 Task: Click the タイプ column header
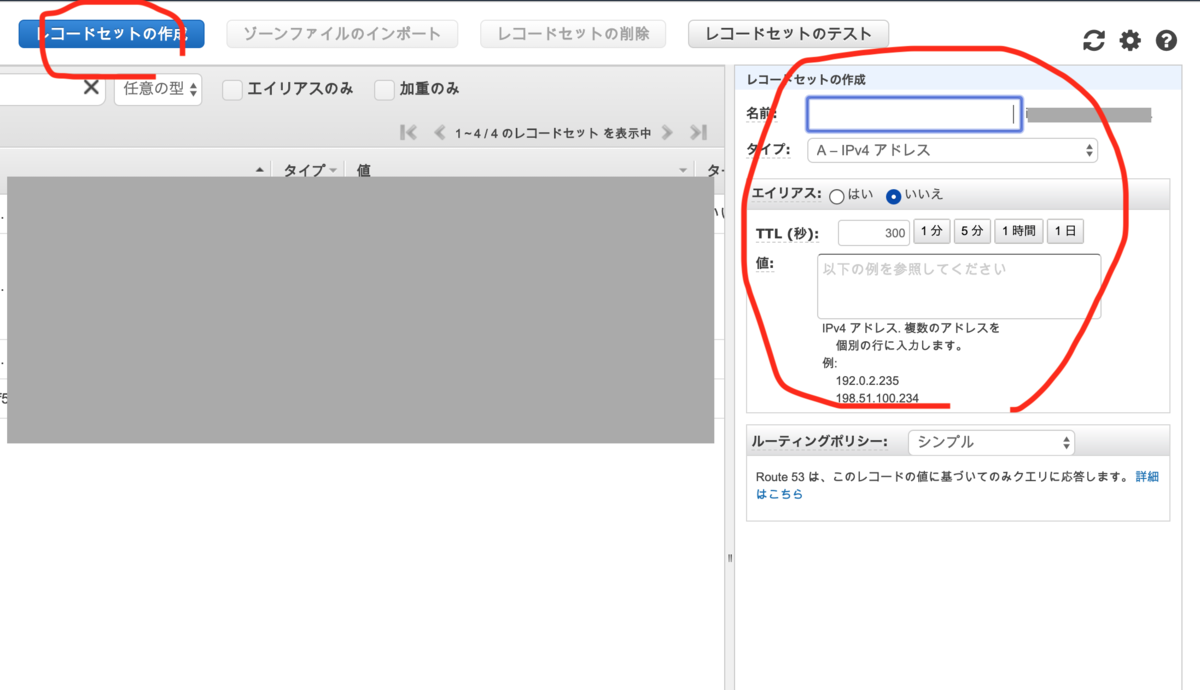point(303,171)
